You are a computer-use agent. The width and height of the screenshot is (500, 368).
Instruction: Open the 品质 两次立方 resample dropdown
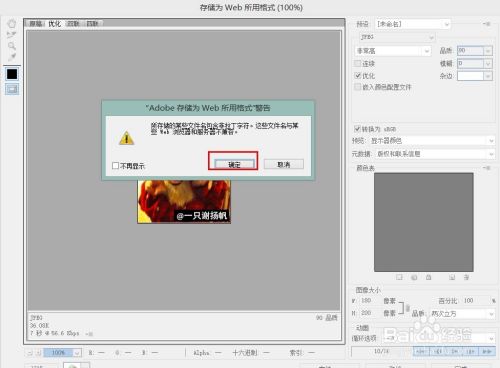click(x=462, y=314)
